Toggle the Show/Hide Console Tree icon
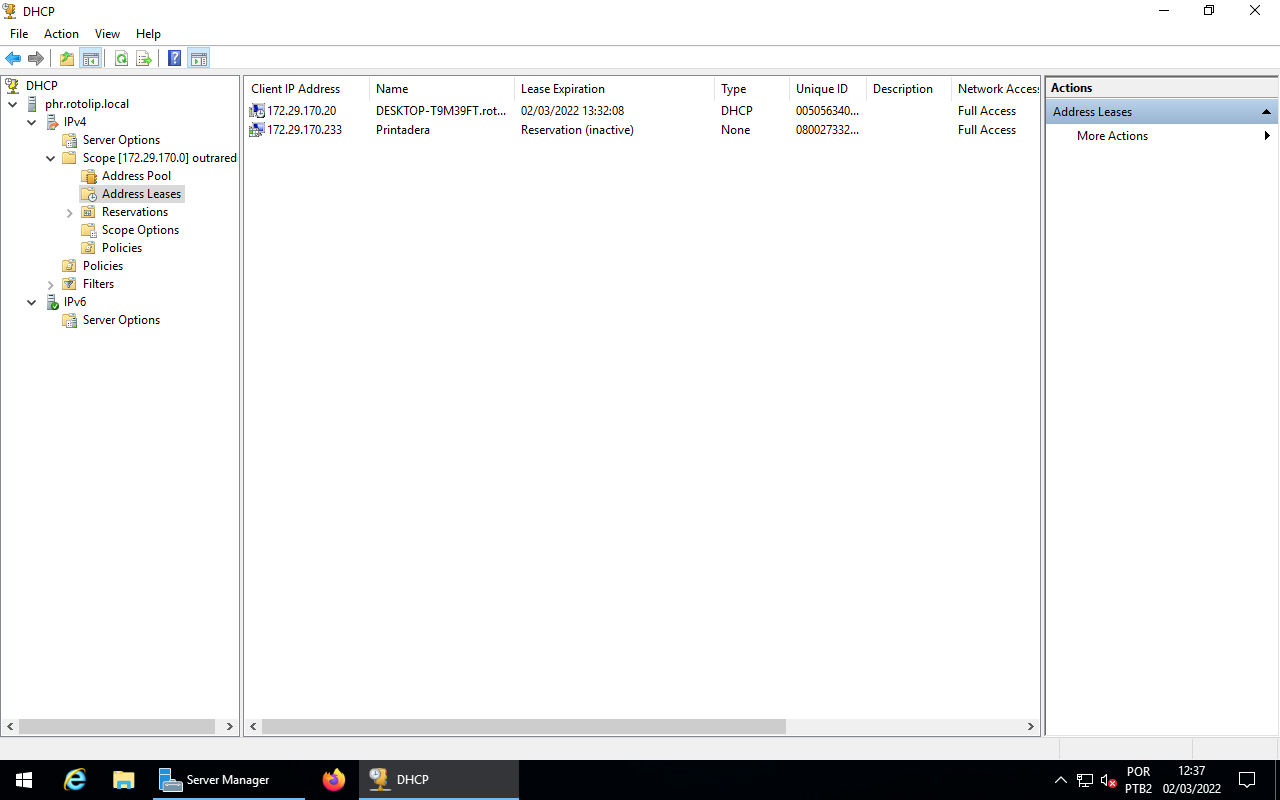1280x800 pixels. (x=91, y=58)
